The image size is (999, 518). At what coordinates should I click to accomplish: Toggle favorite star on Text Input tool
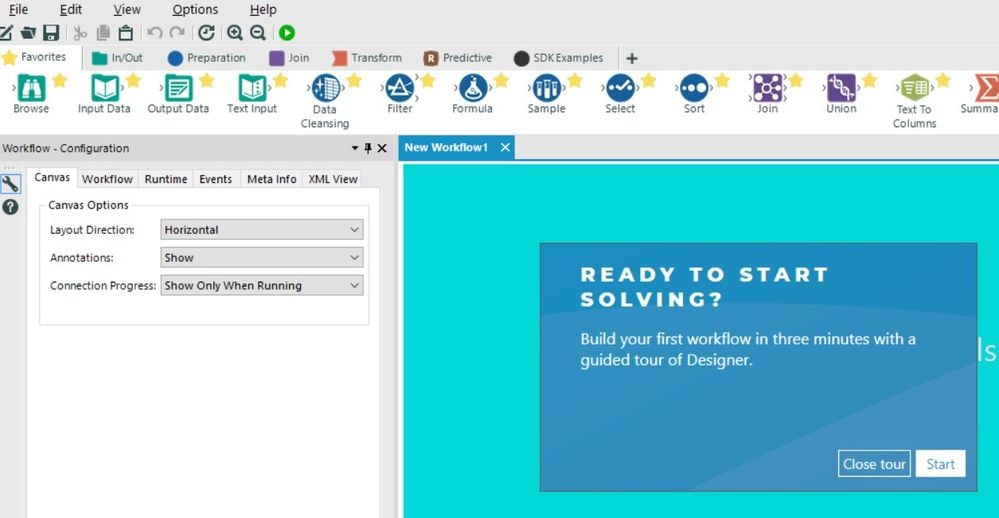click(280, 80)
